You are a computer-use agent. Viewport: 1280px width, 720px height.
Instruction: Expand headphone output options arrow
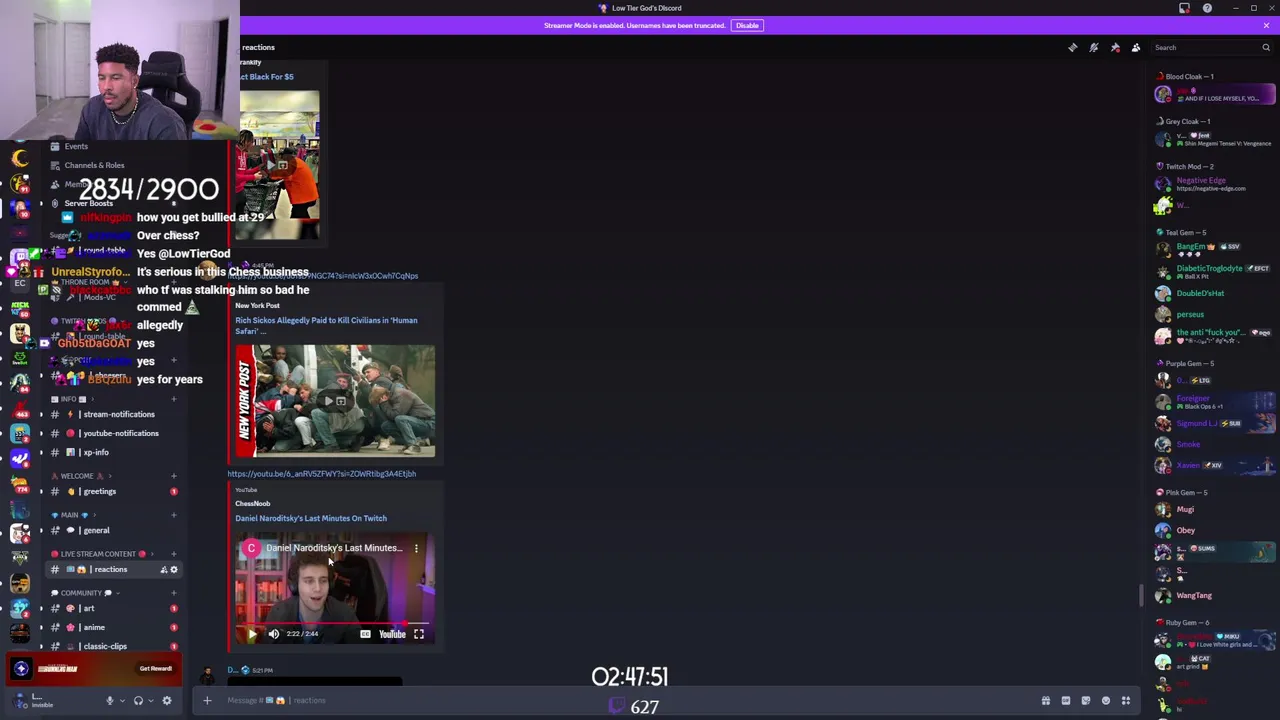150,701
